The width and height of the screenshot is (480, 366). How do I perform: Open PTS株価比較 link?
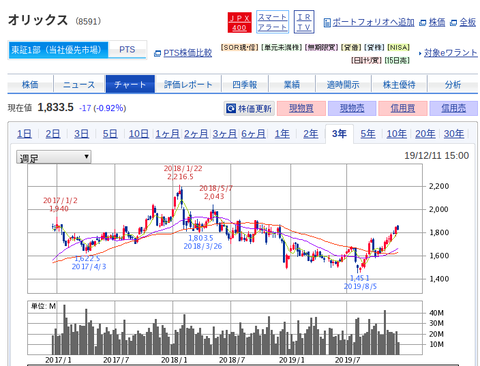tap(188, 53)
